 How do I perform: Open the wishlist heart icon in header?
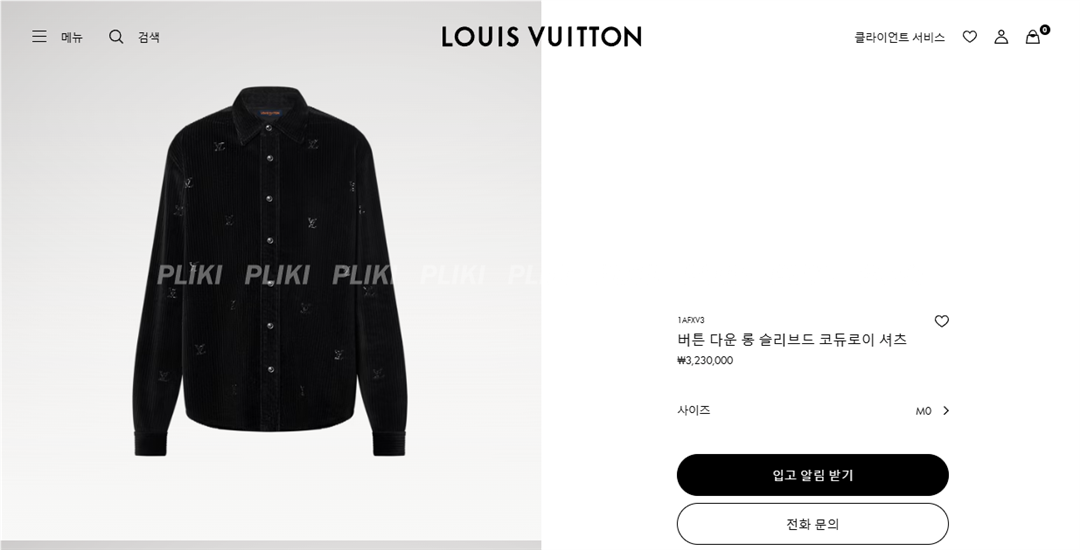(970, 36)
